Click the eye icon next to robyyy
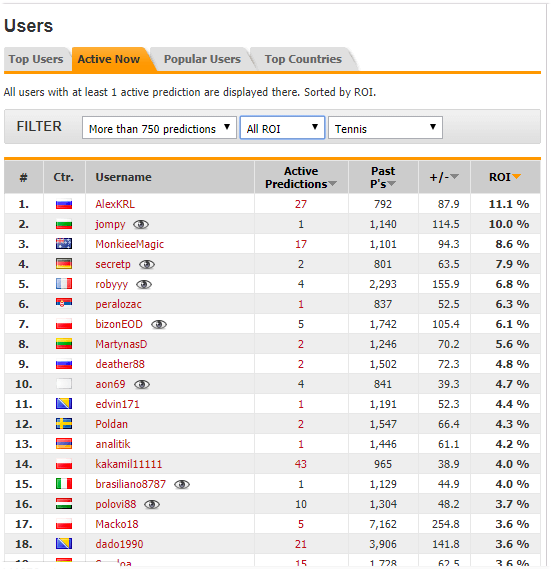 144,285
